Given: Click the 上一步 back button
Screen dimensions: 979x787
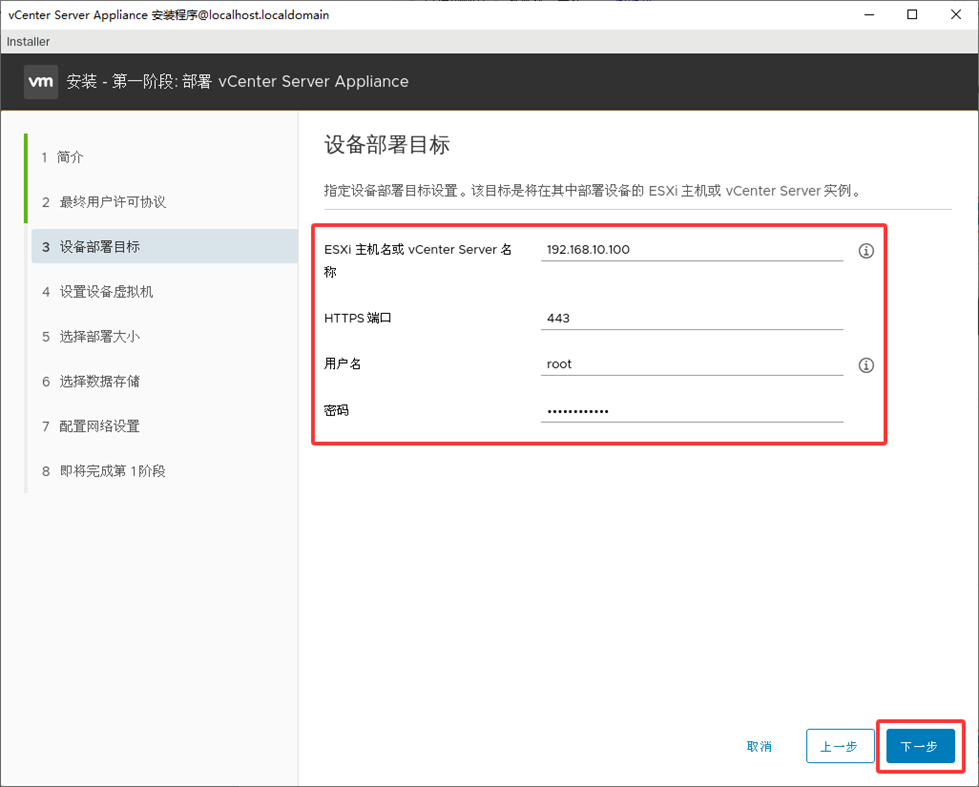Looking at the screenshot, I should (x=839, y=746).
